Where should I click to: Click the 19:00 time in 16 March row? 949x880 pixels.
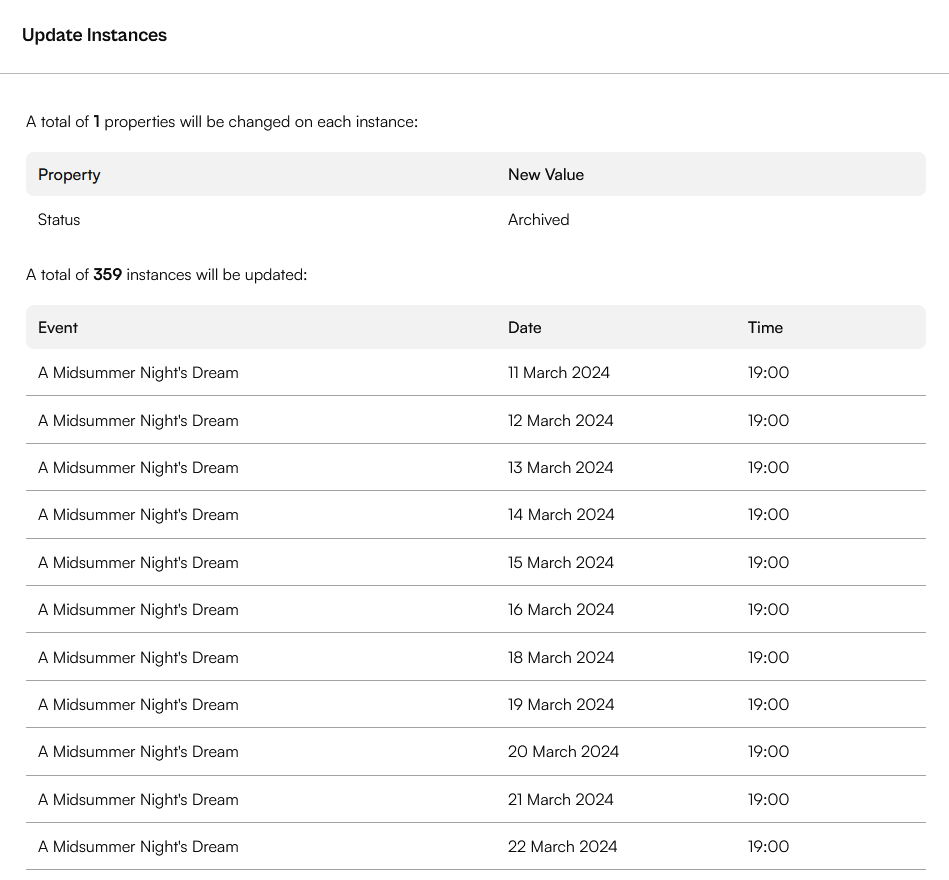pyautogui.click(x=768, y=610)
